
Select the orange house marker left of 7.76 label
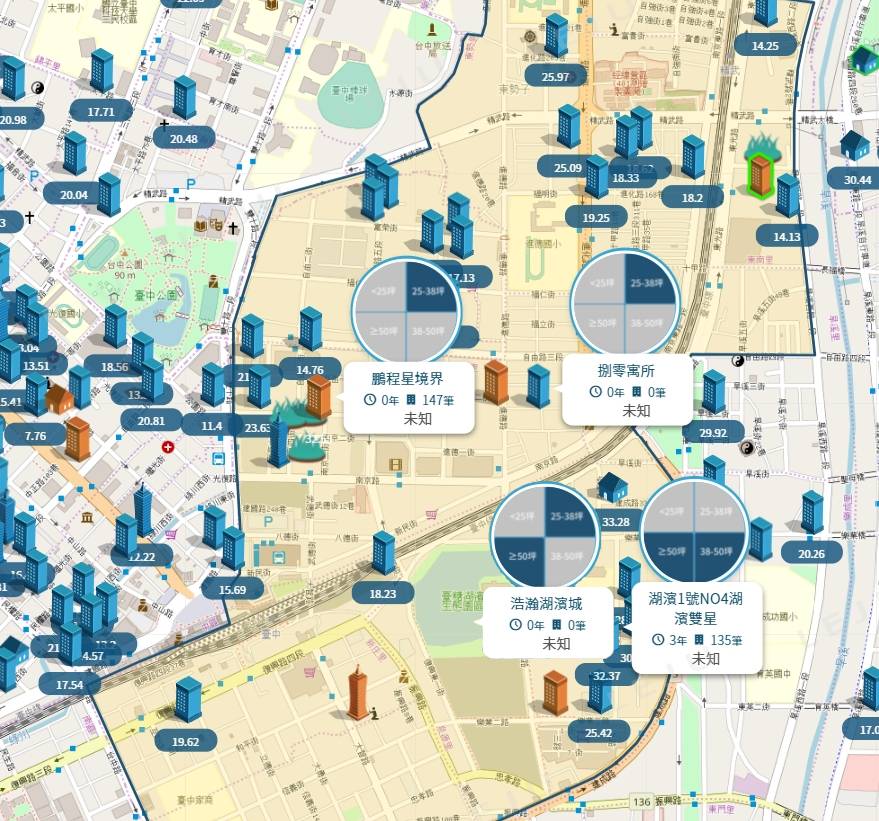click(59, 398)
